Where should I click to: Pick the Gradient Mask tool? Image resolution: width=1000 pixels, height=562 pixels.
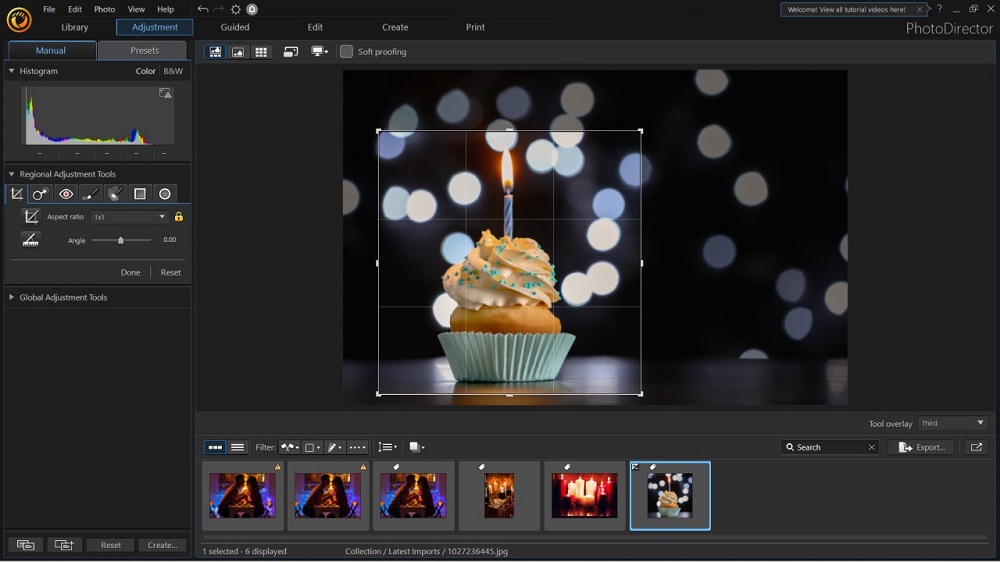tap(140, 194)
